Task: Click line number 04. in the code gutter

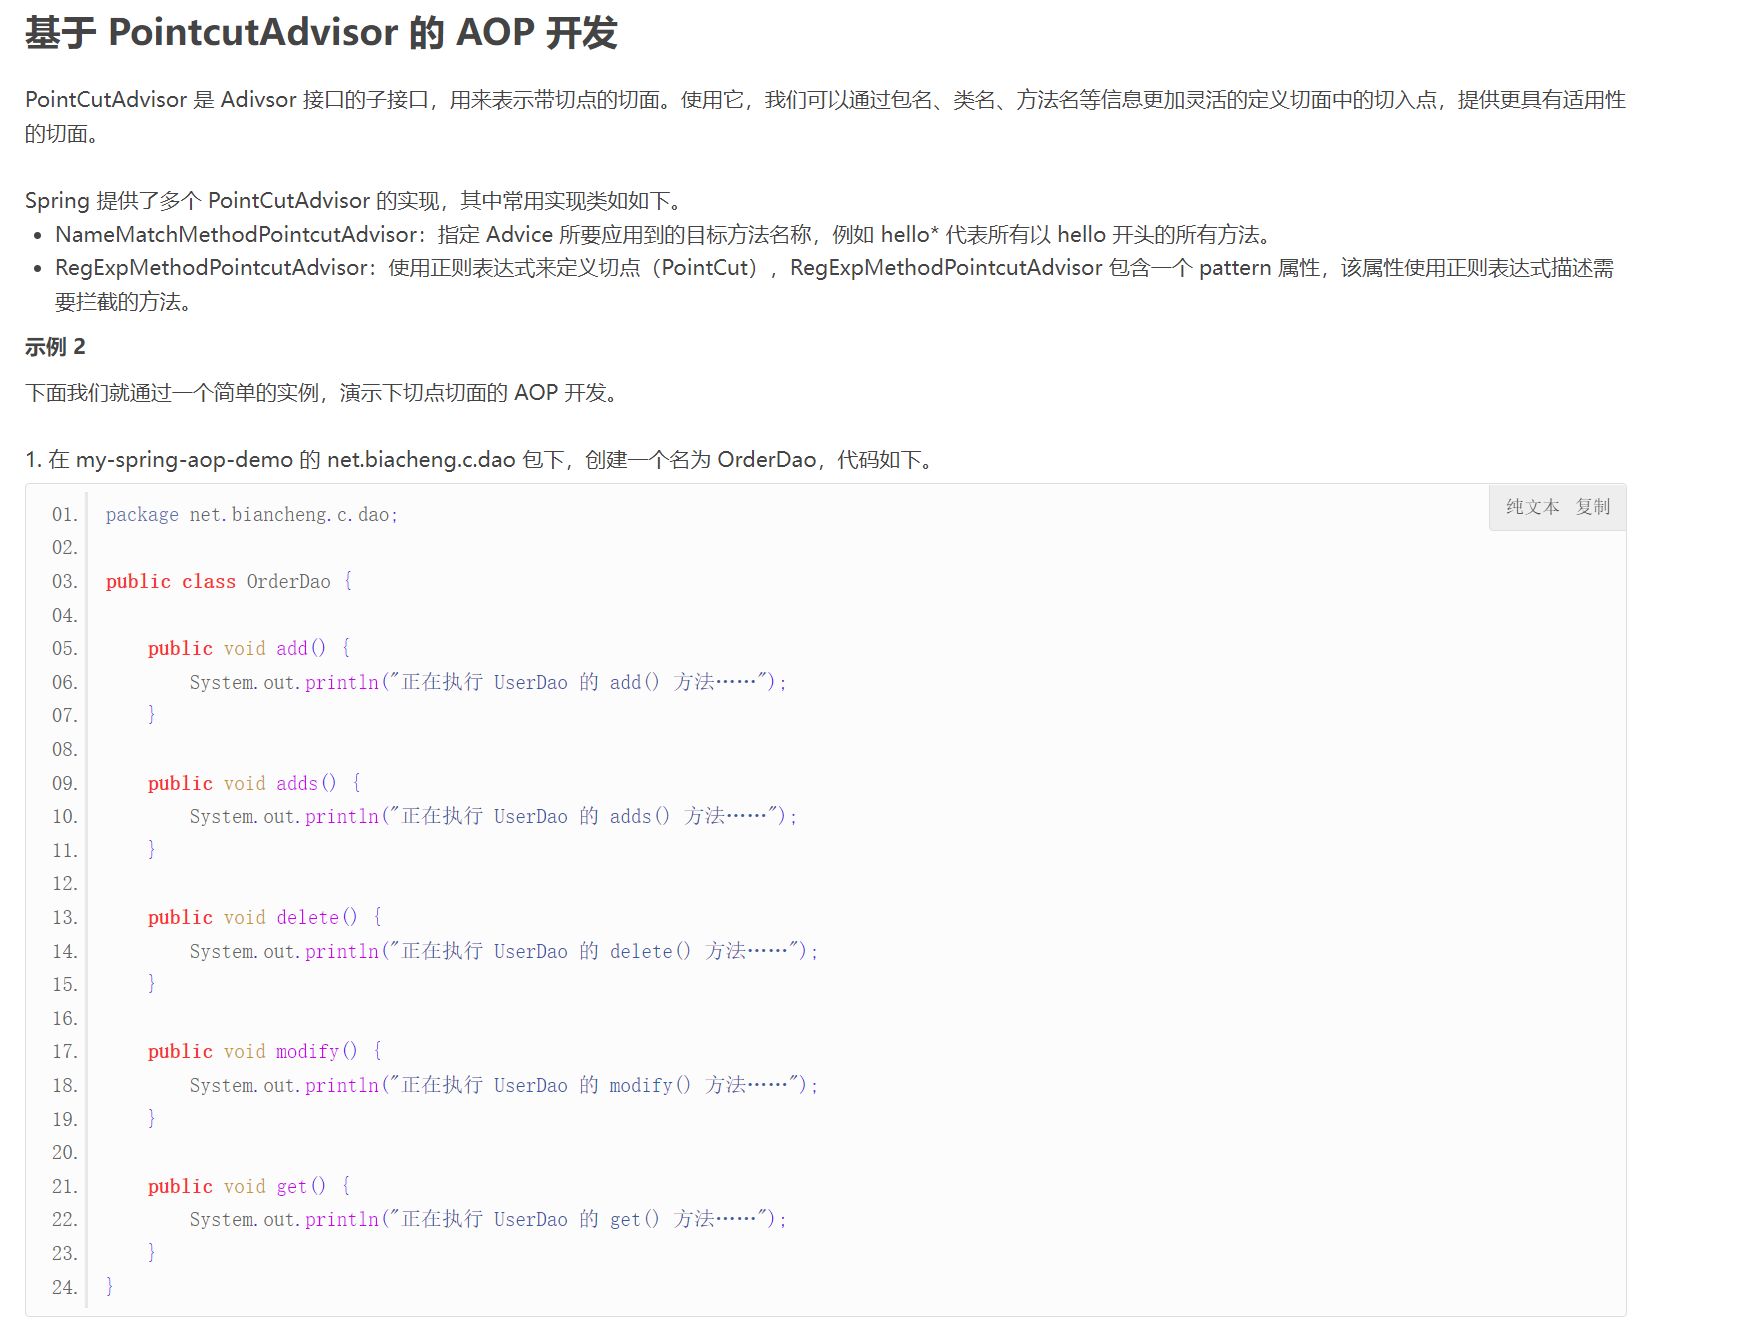Action: tap(64, 616)
